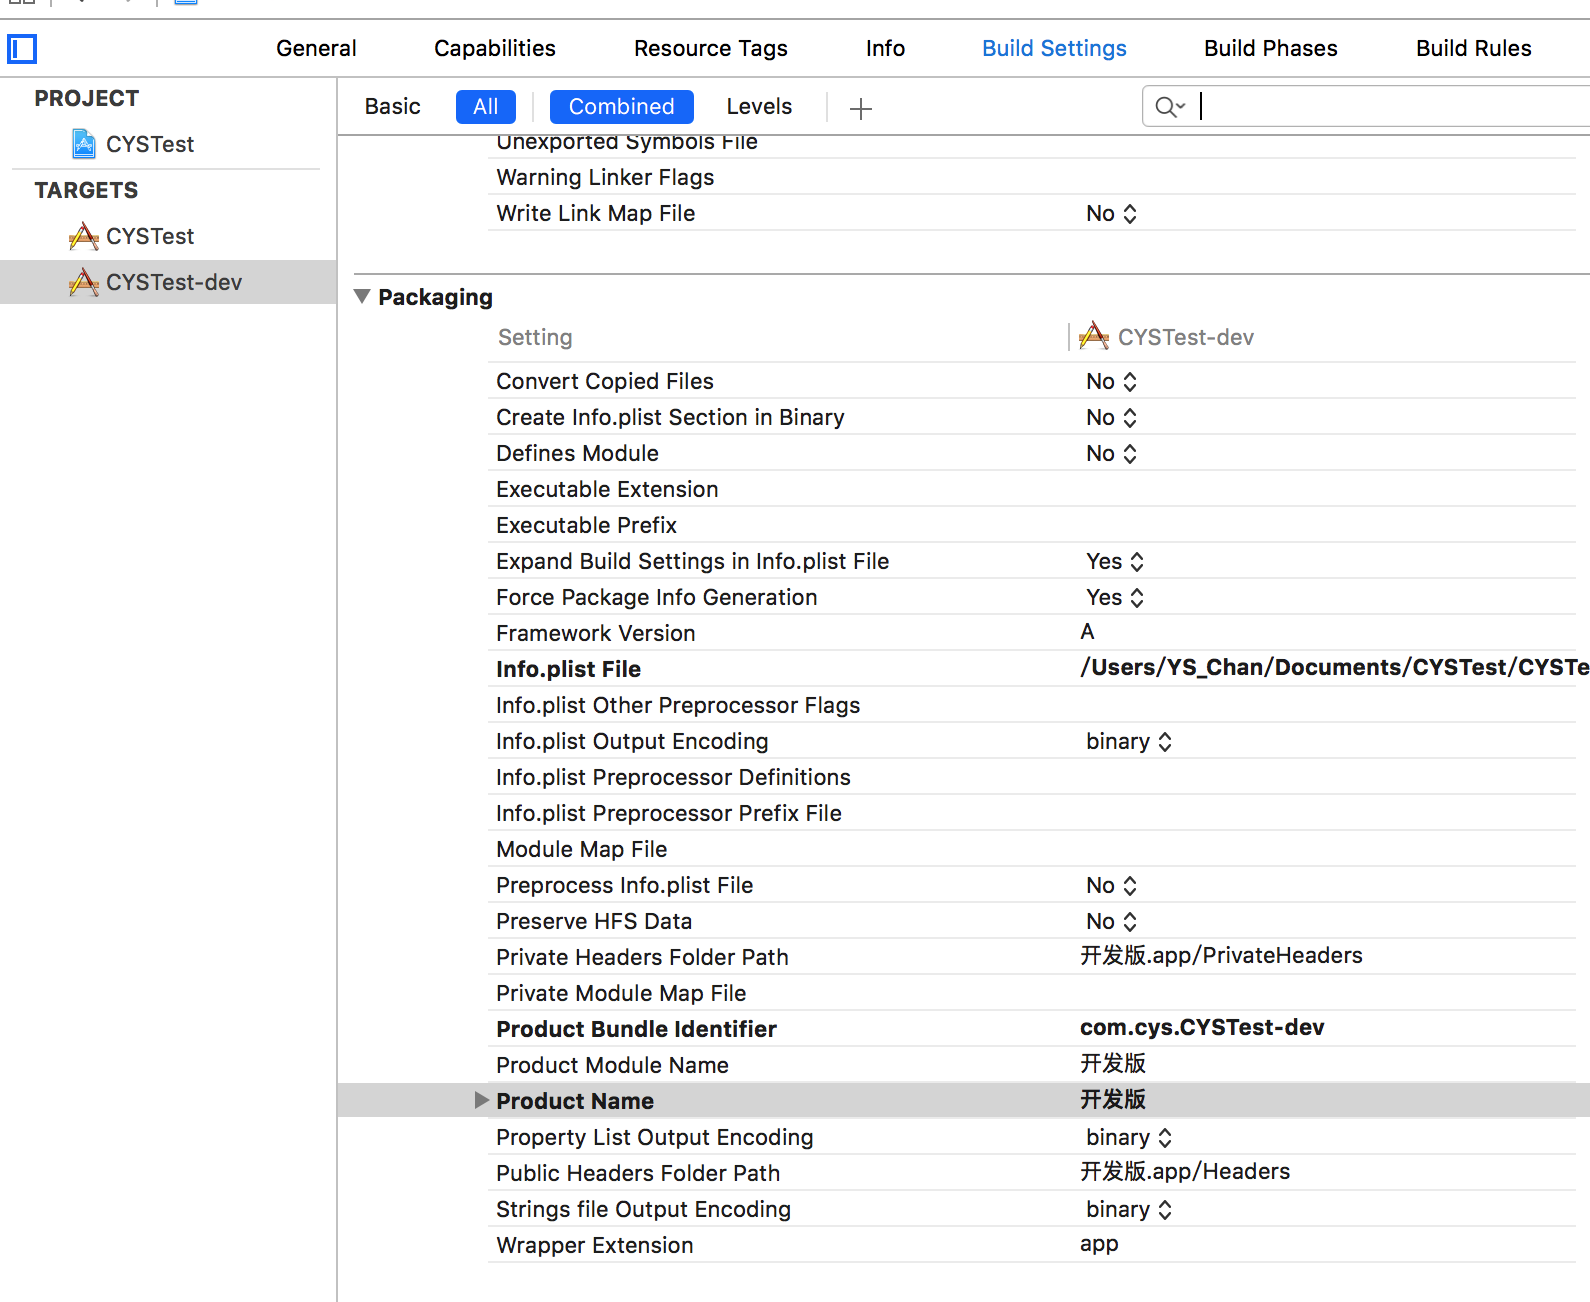
Task: Click the CYSTest project file icon
Action: pyautogui.click(x=84, y=144)
